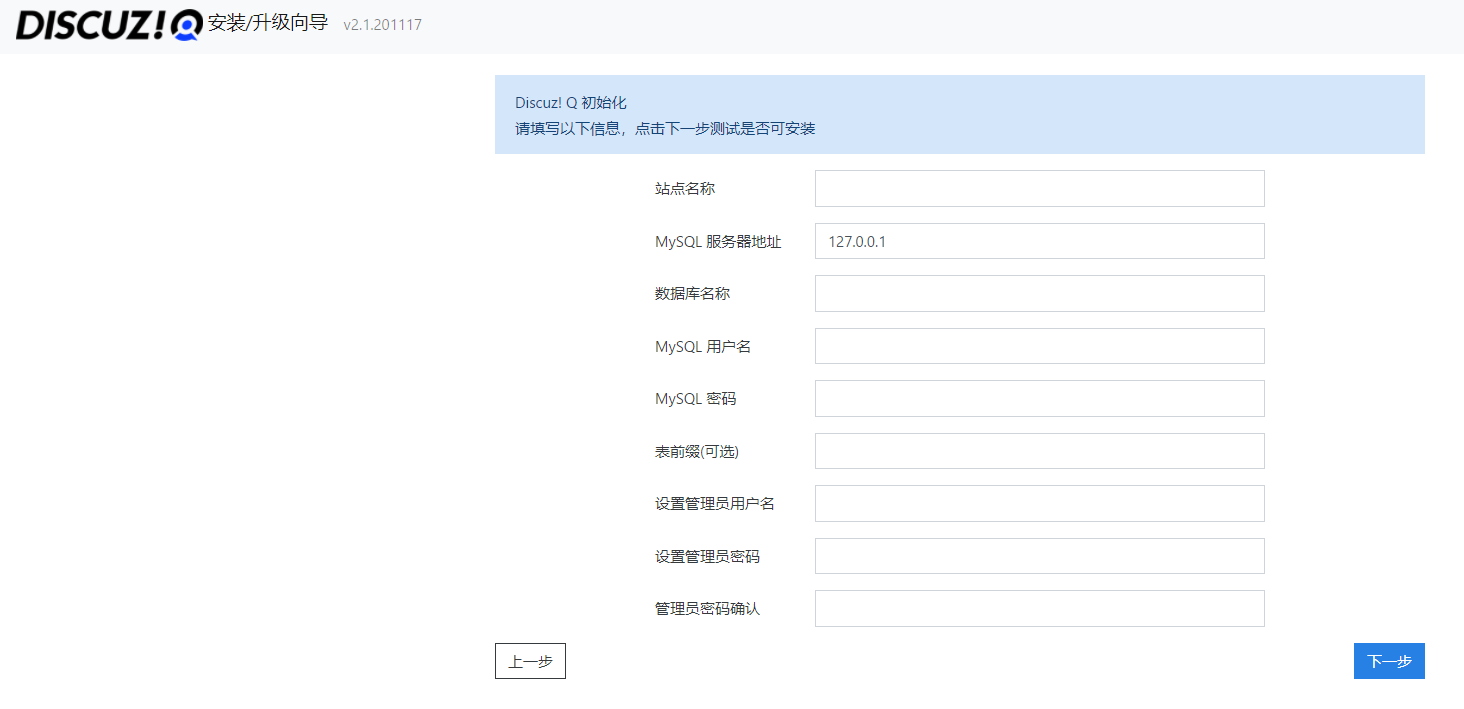Click the Discuz! Q 初始化 banner heading
Viewport: 1464px width, 709px height.
(570, 103)
